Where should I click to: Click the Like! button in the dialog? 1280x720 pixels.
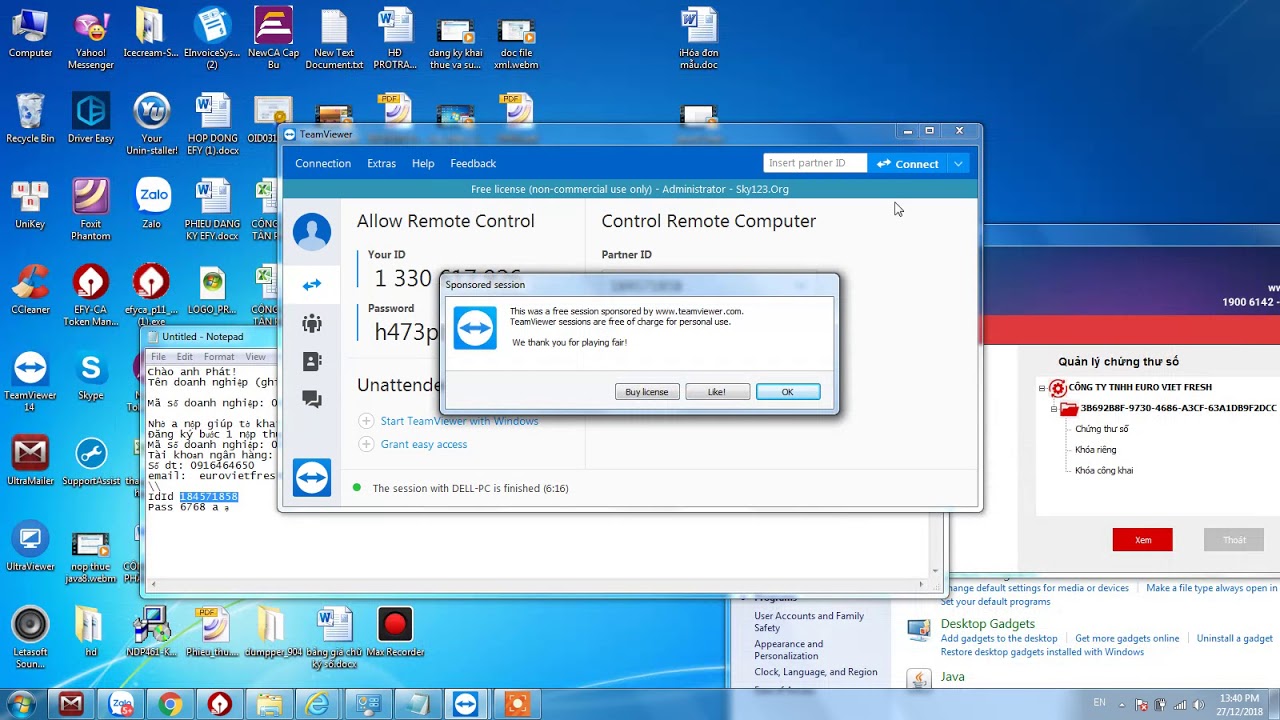[x=717, y=392]
